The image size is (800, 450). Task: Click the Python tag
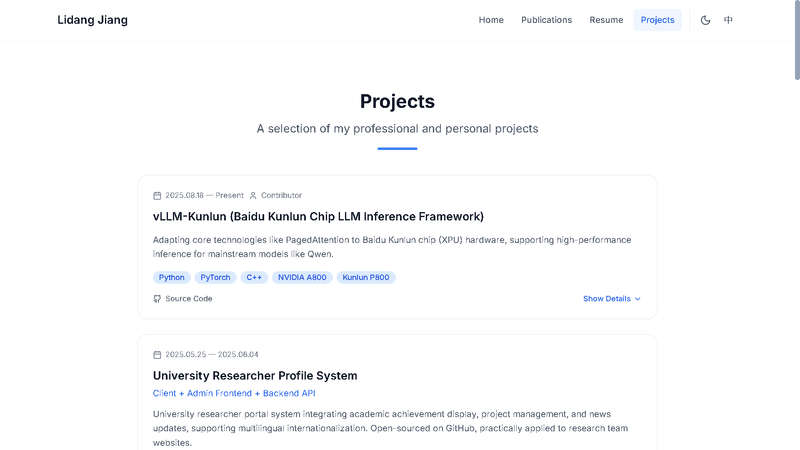[171, 277]
